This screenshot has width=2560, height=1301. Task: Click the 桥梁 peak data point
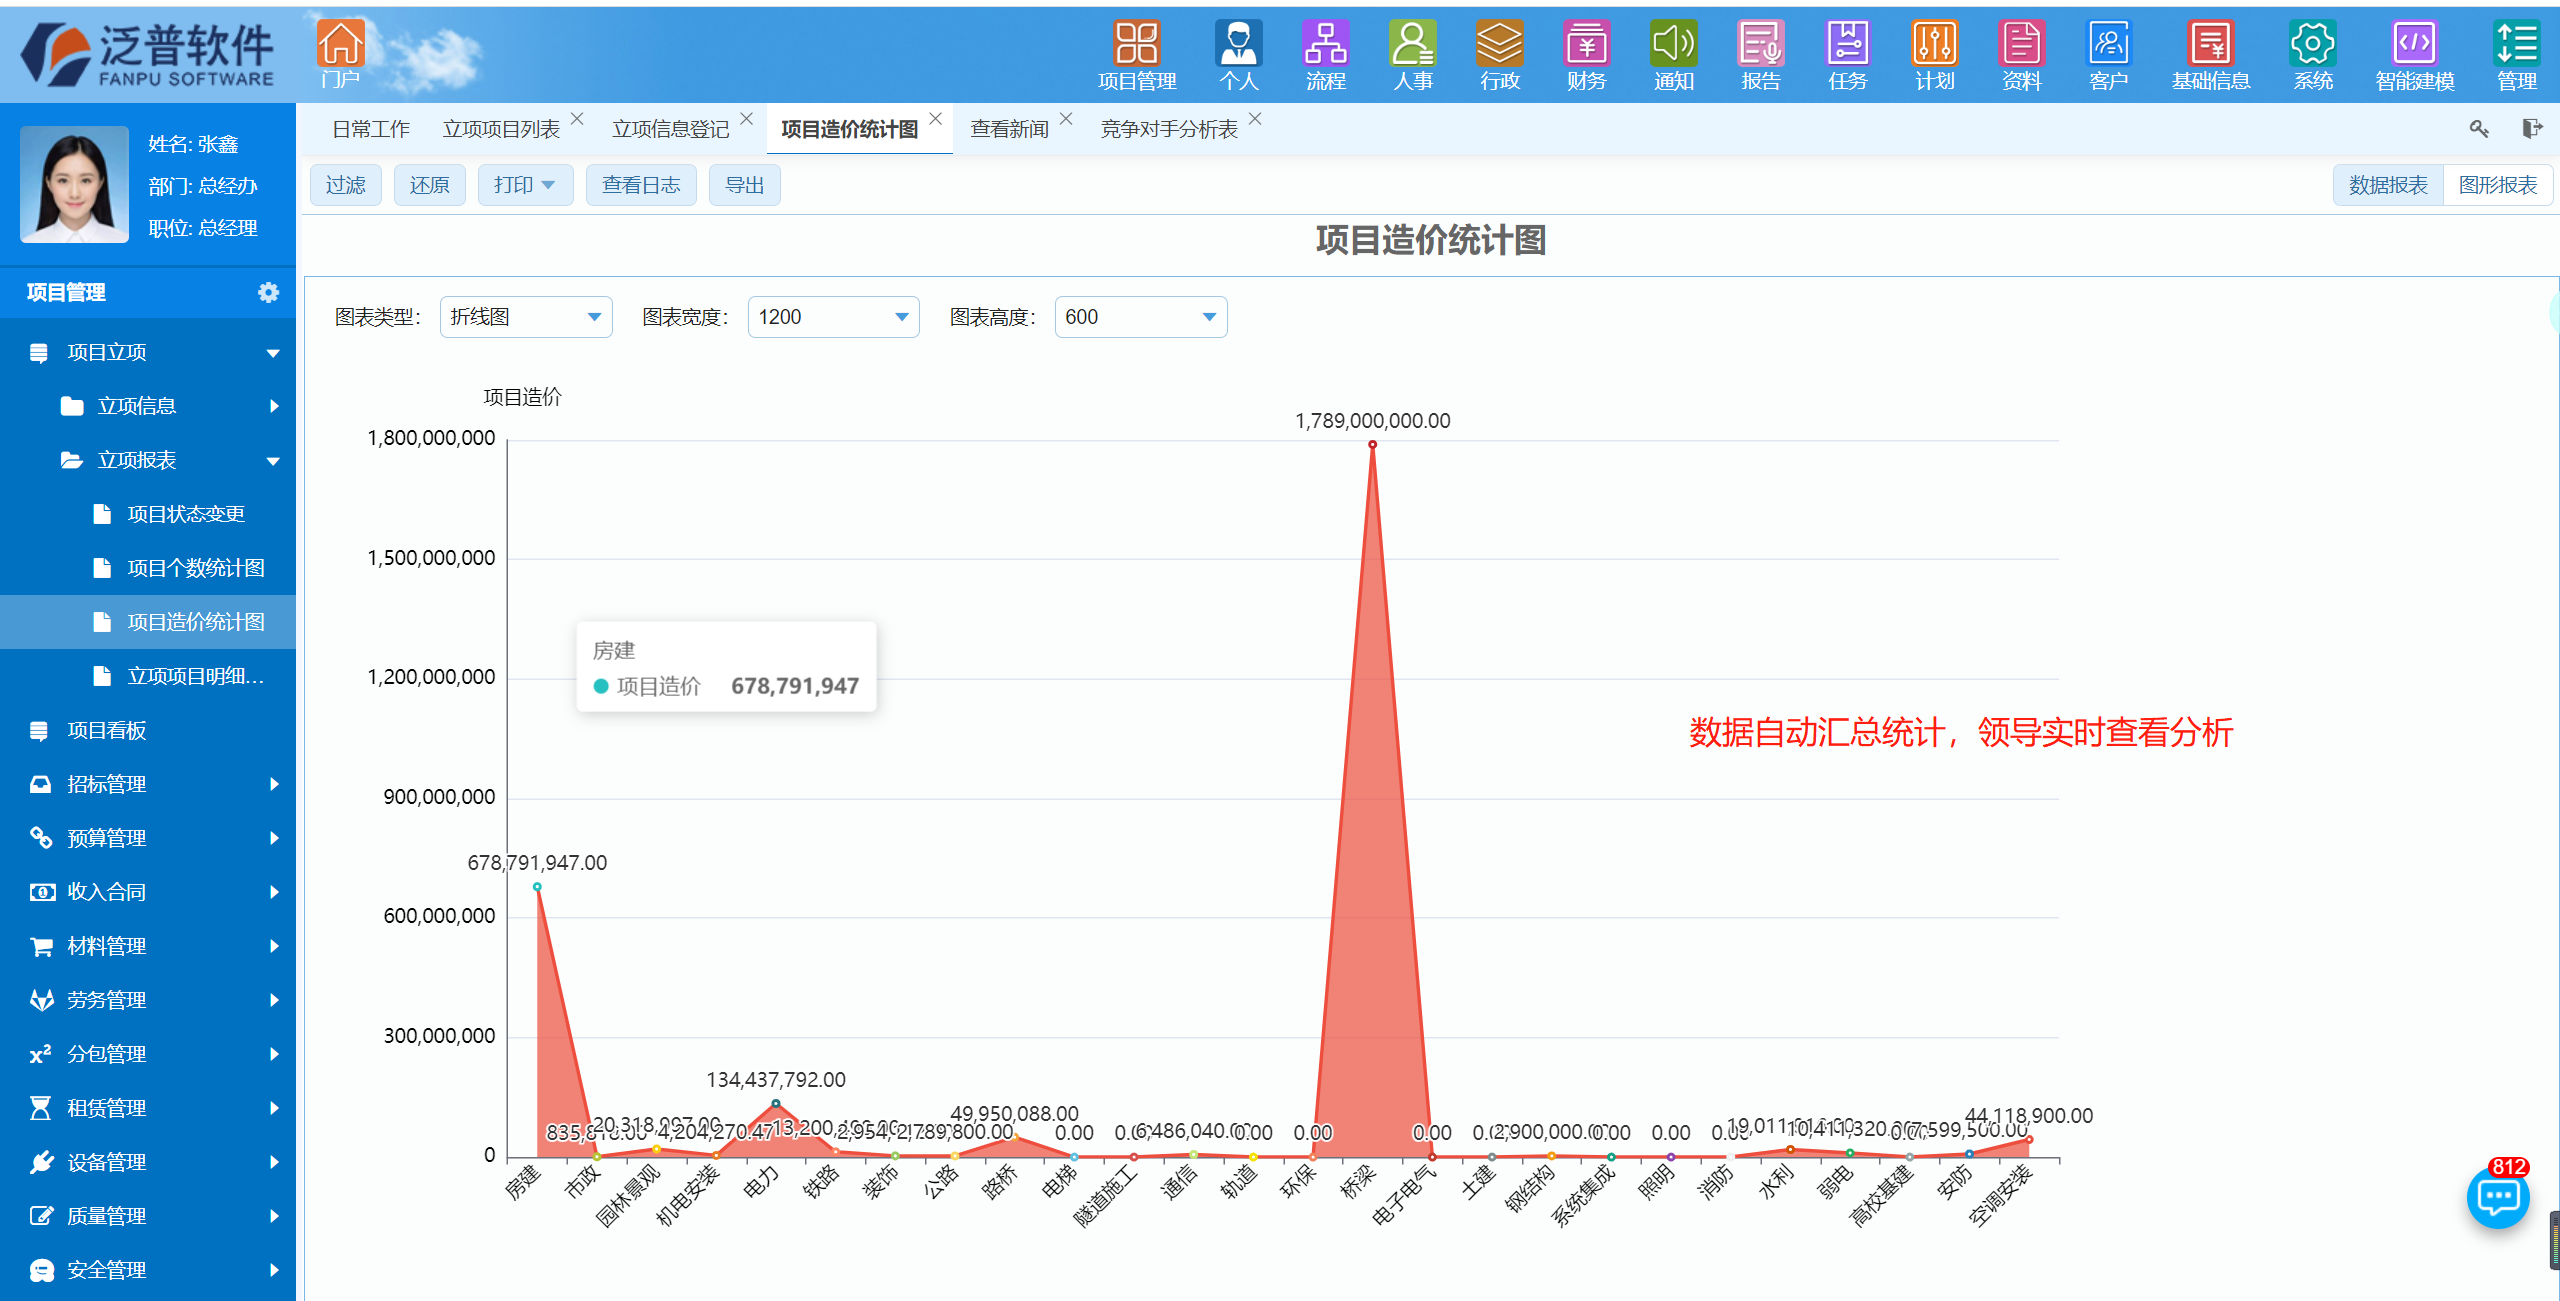1372,445
